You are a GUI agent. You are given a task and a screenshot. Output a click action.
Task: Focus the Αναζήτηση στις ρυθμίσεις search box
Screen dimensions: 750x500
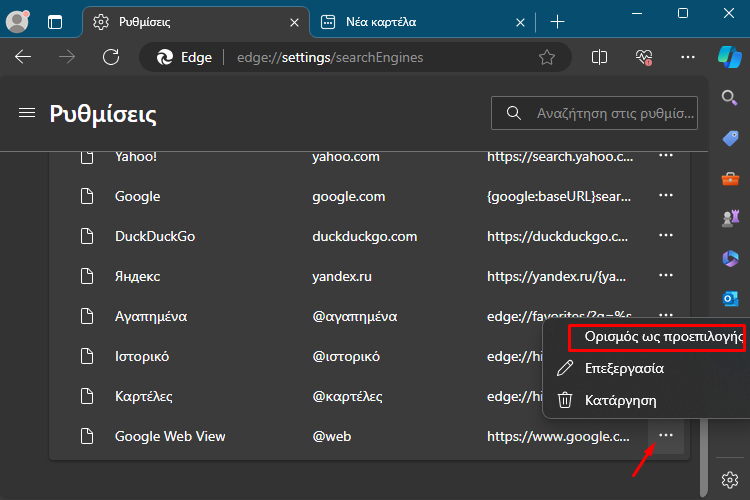point(594,113)
